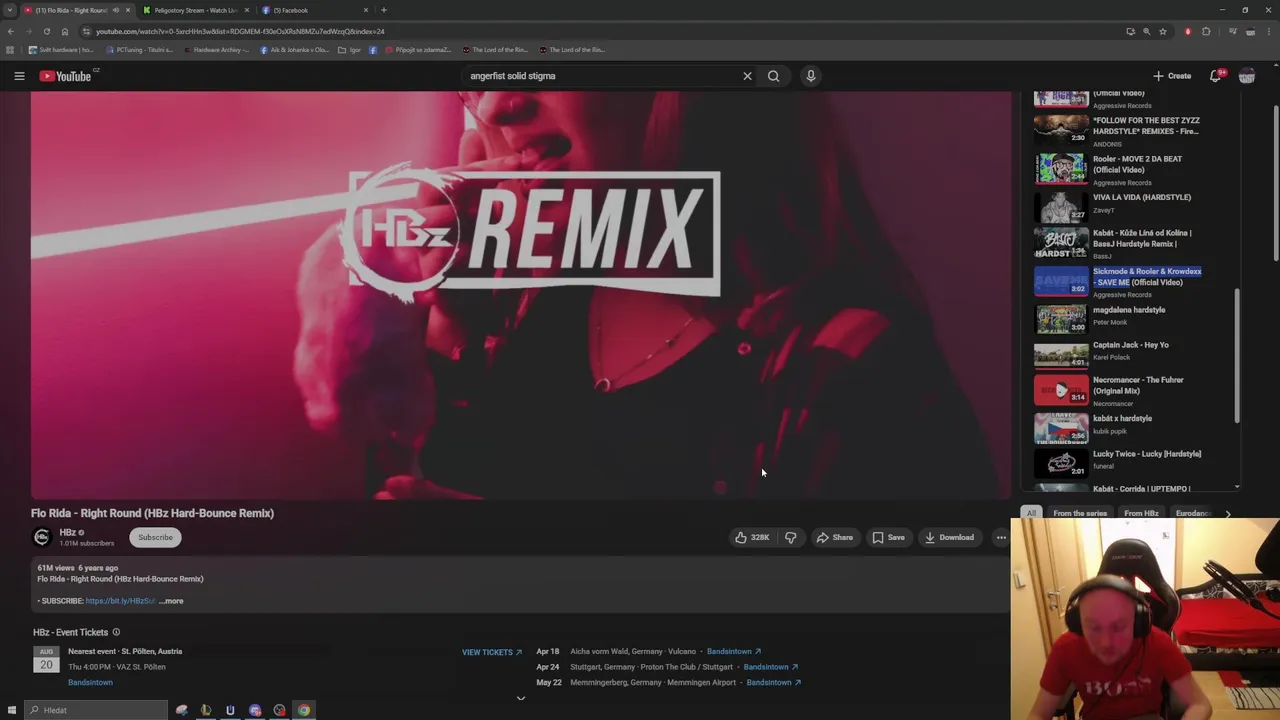Open the browser home page button

65,31
